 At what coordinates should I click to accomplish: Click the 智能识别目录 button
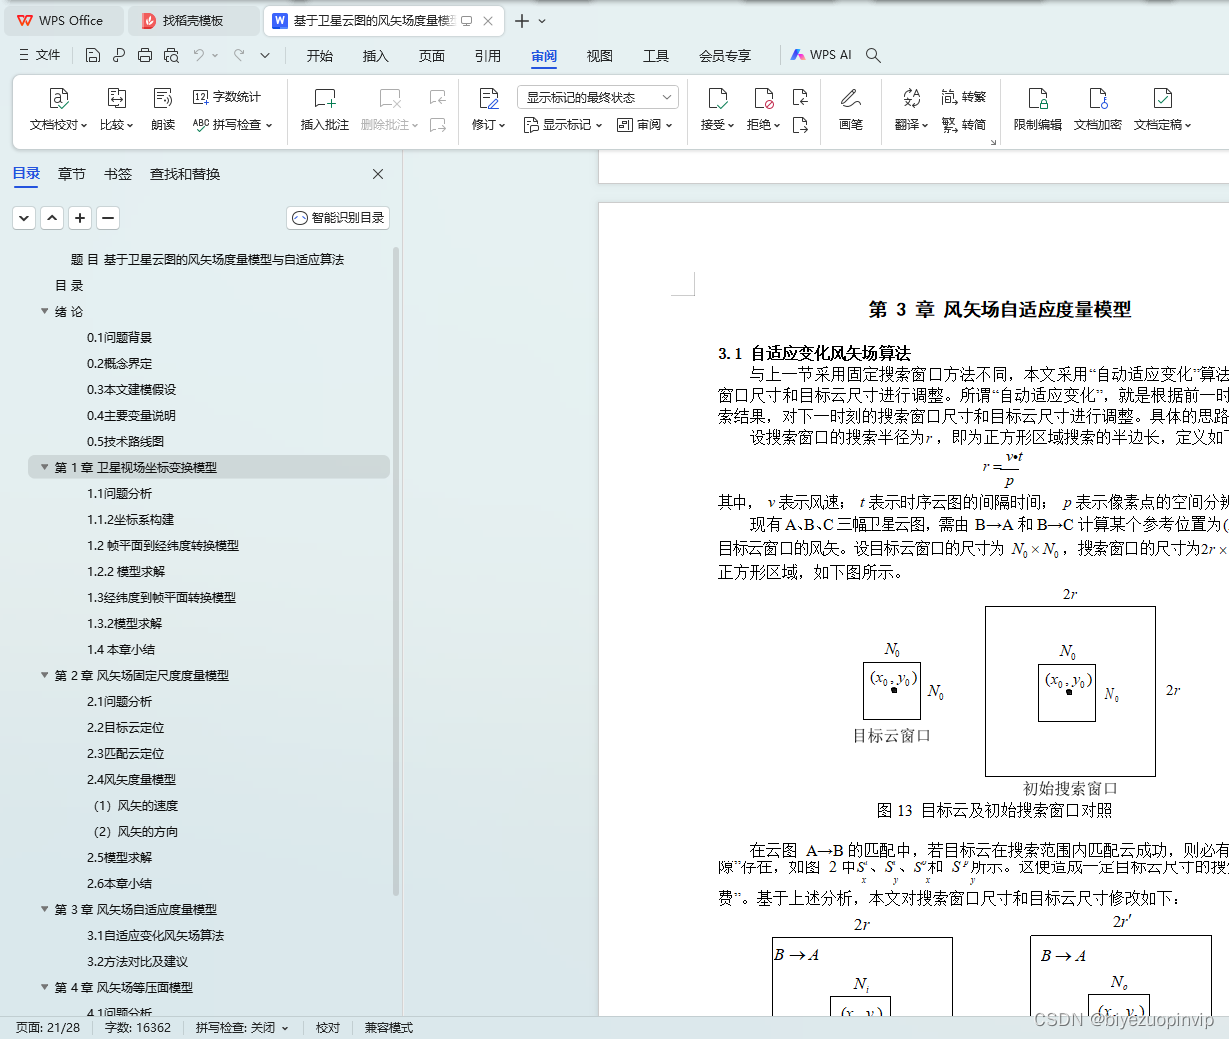pos(338,217)
